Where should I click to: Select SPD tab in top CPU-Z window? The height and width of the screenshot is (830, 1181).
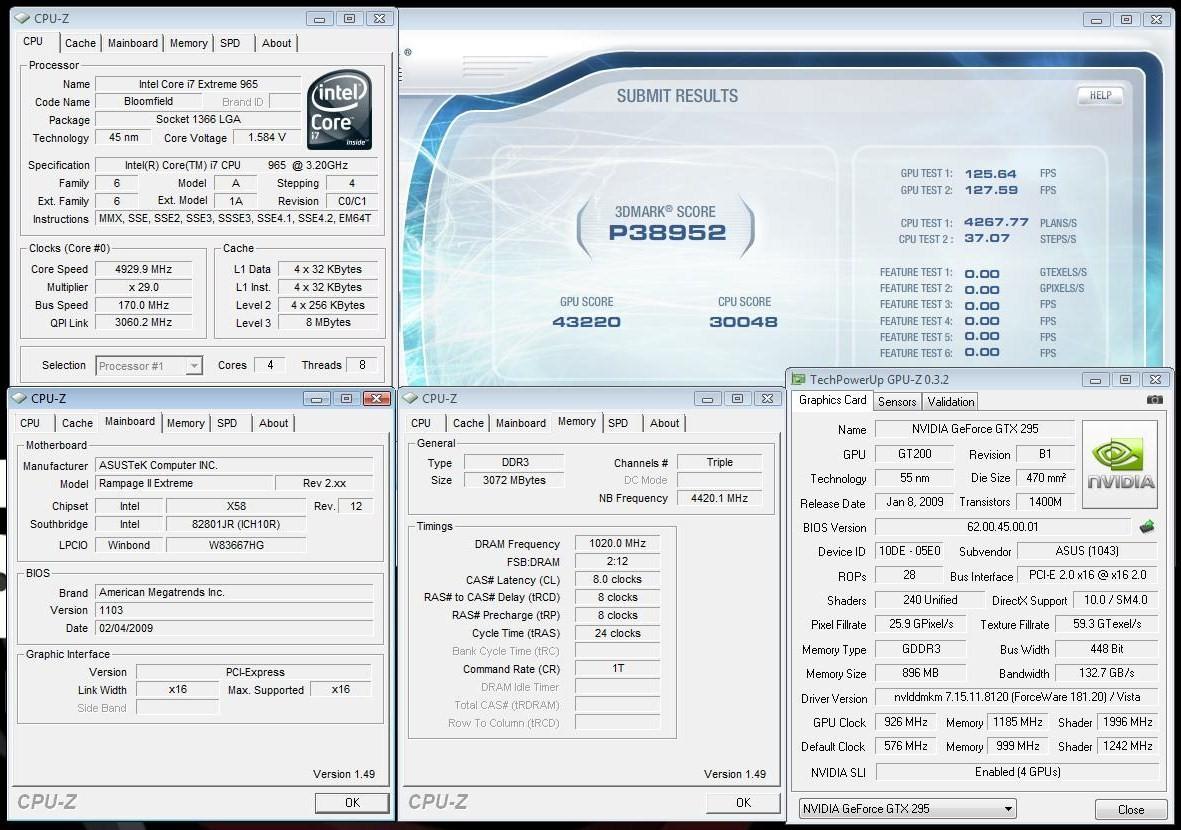tap(230, 43)
